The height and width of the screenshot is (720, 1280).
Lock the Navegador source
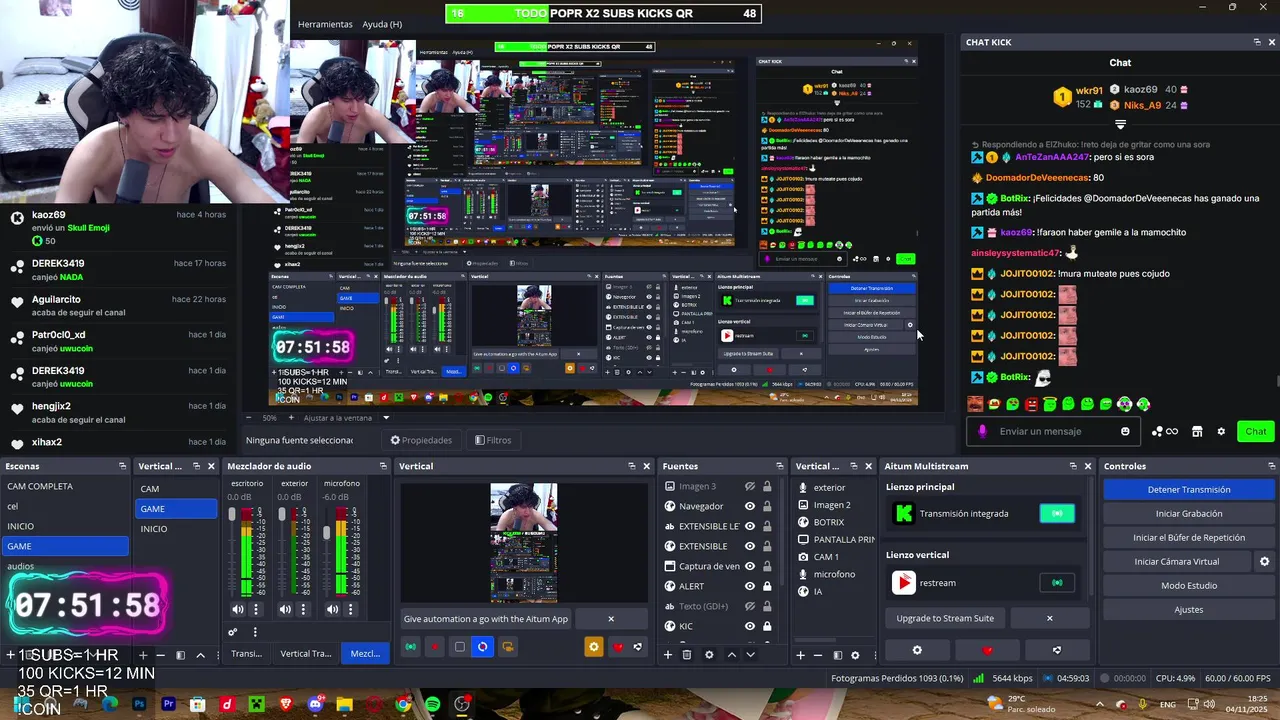tap(767, 506)
